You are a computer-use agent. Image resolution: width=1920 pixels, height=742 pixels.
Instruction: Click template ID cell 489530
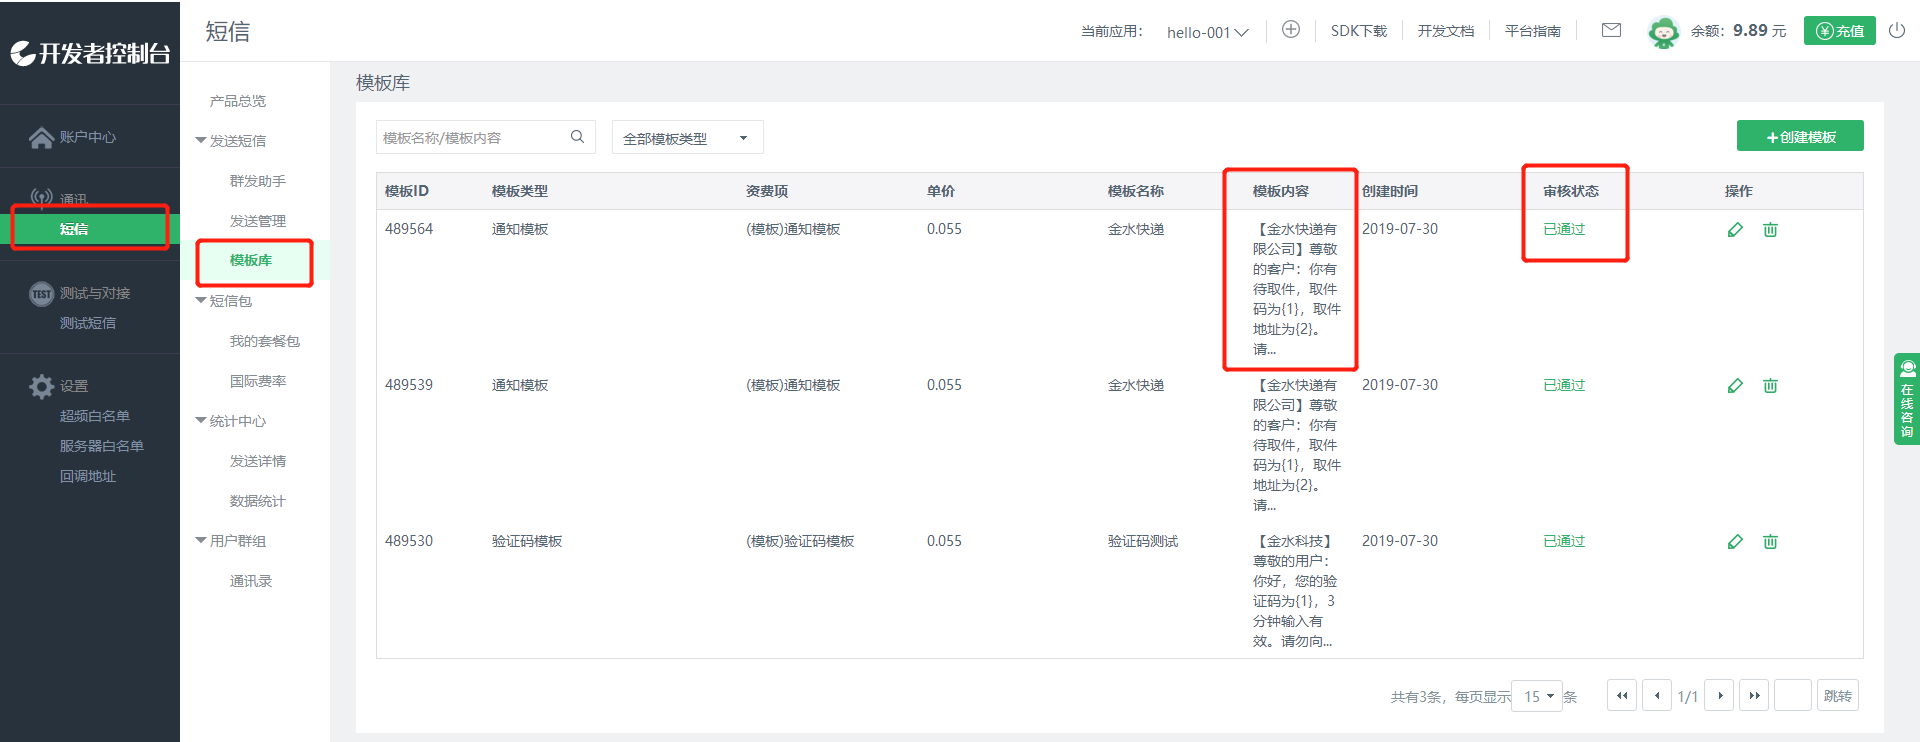click(409, 541)
